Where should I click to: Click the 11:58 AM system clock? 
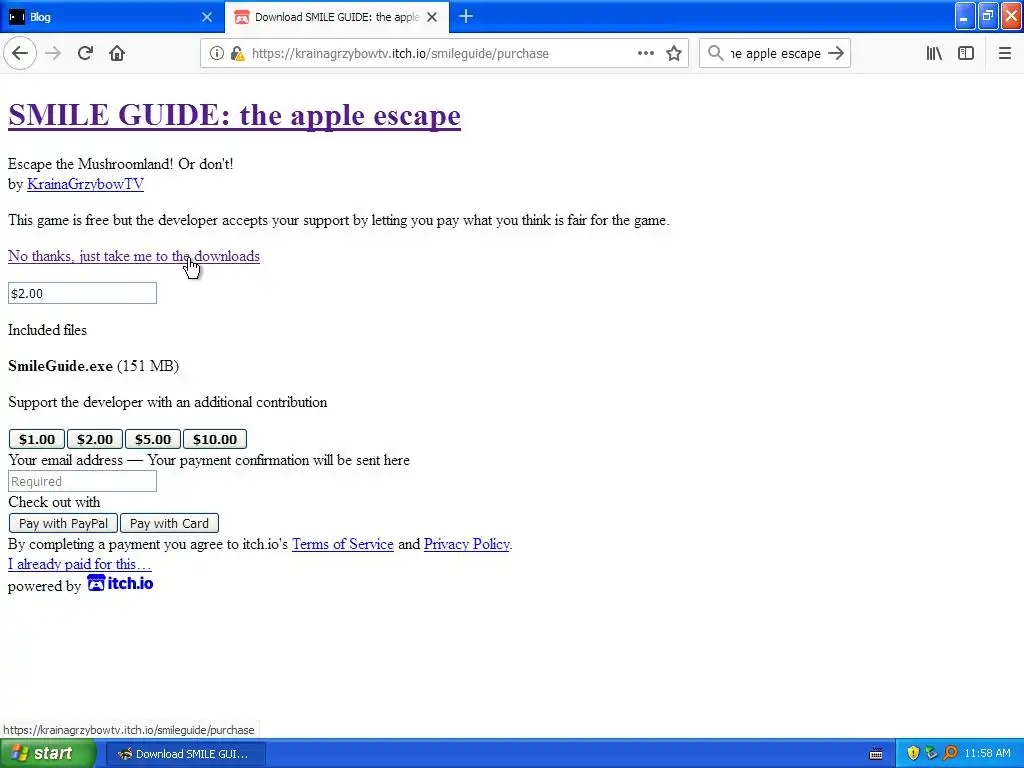[987, 754]
